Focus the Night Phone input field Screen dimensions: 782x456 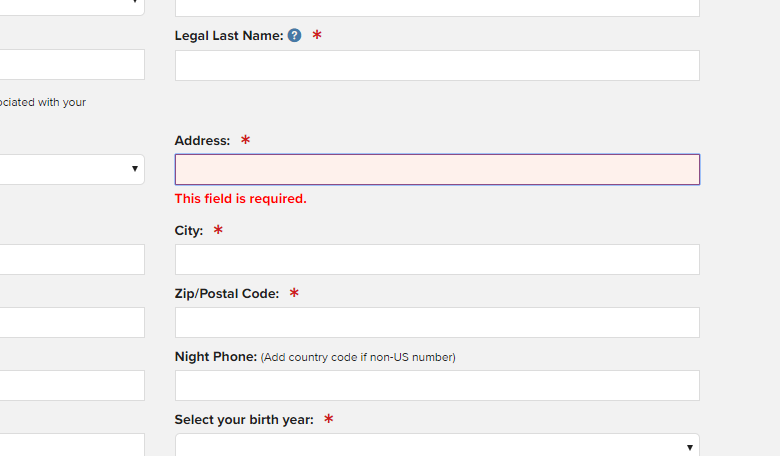pos(437,386)
